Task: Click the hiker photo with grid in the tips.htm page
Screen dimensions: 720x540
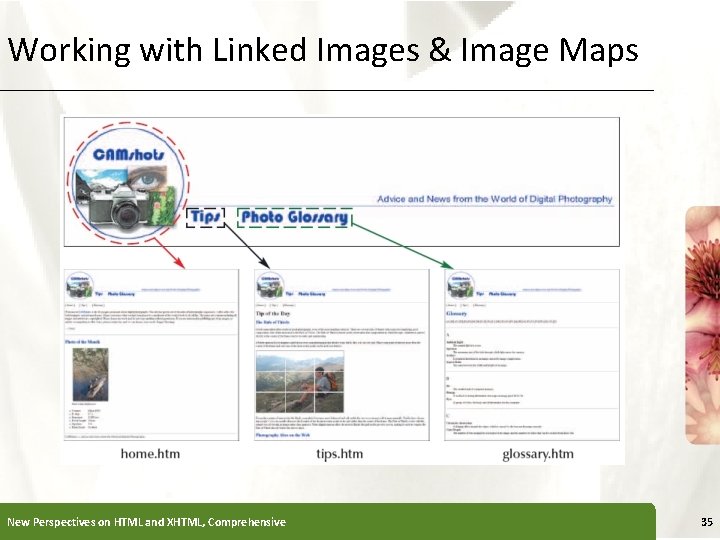Action: (x=300, y=382)
